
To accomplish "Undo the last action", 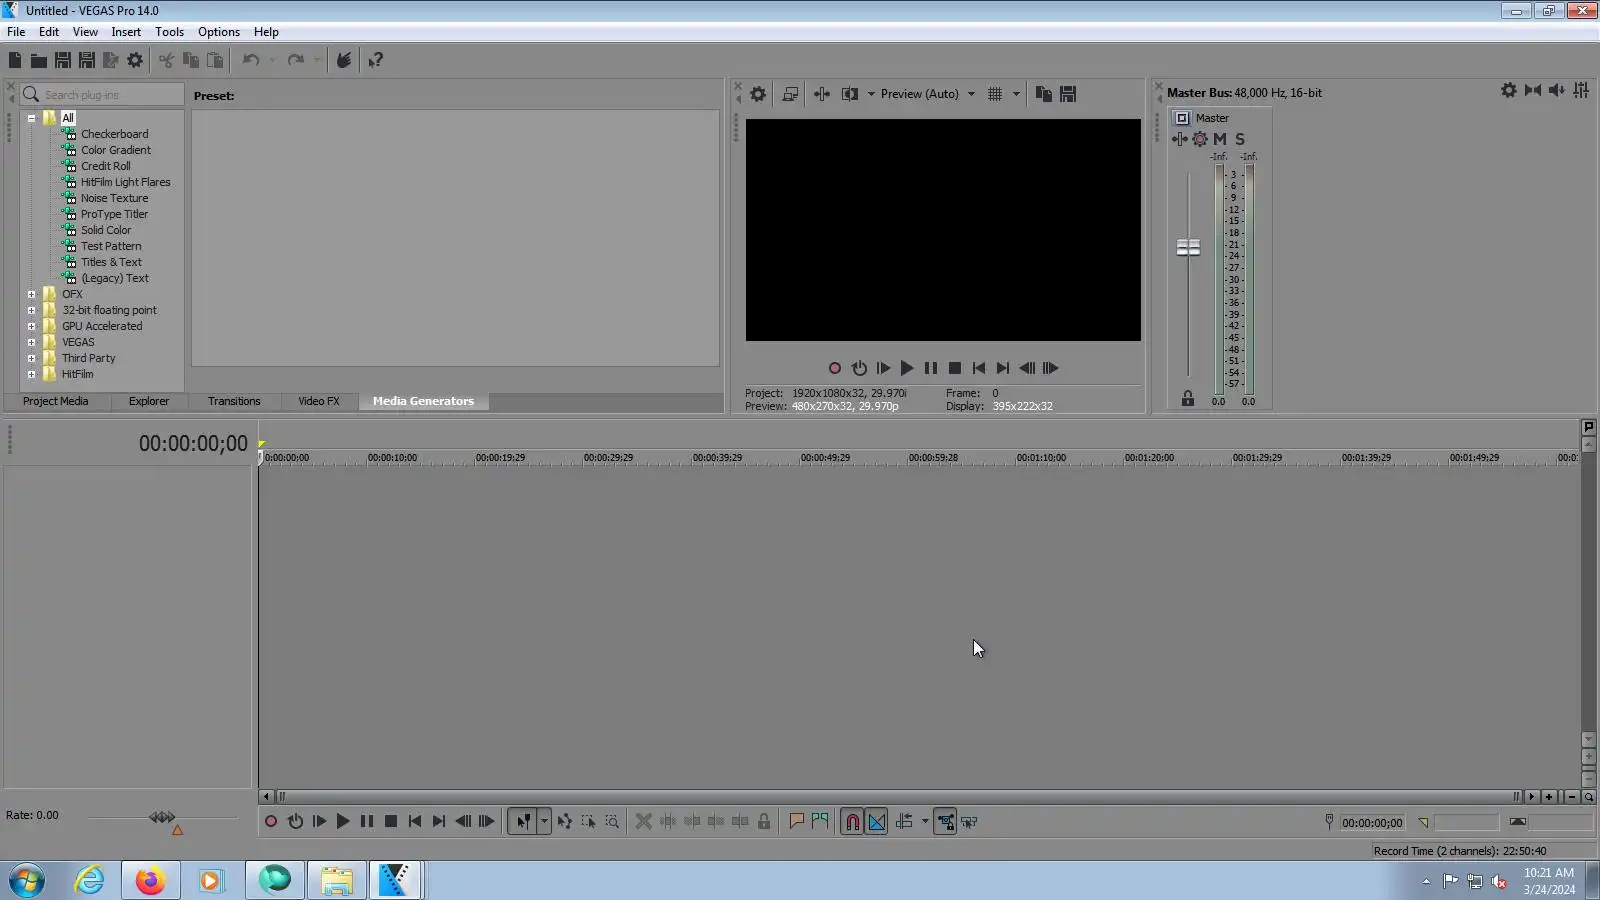I will point(251,60).
